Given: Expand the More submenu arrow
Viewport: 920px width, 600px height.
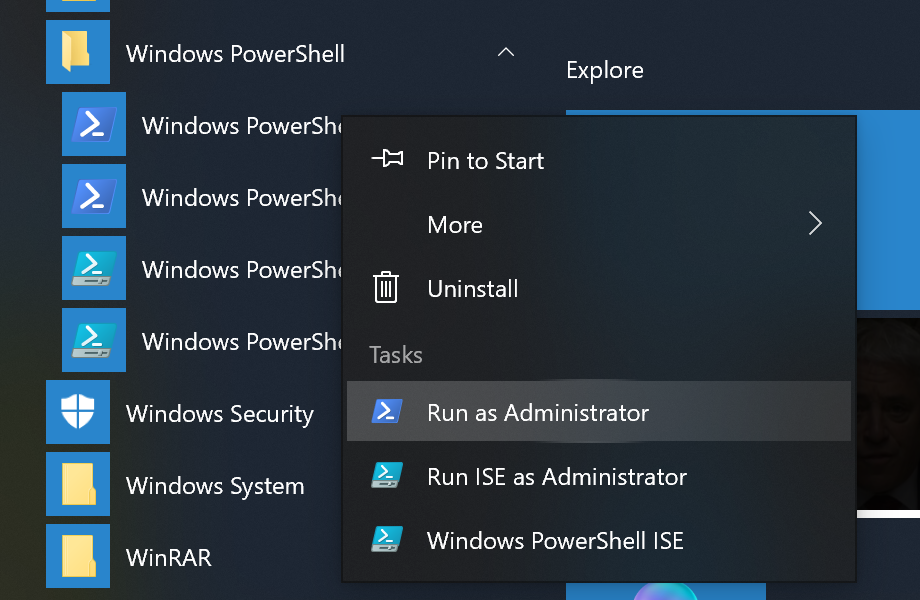Looking at the screenshot, I should (814, 223).
